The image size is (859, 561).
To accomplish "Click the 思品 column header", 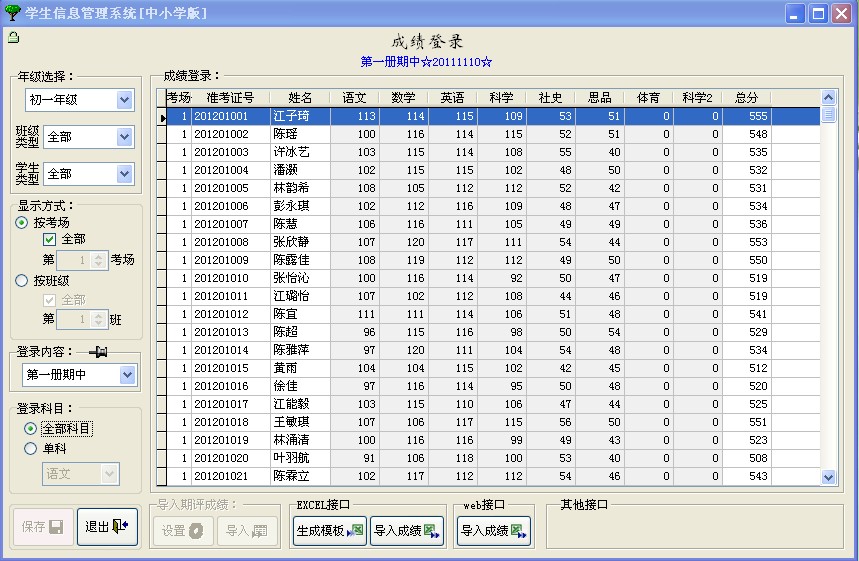I will [599, 98].
